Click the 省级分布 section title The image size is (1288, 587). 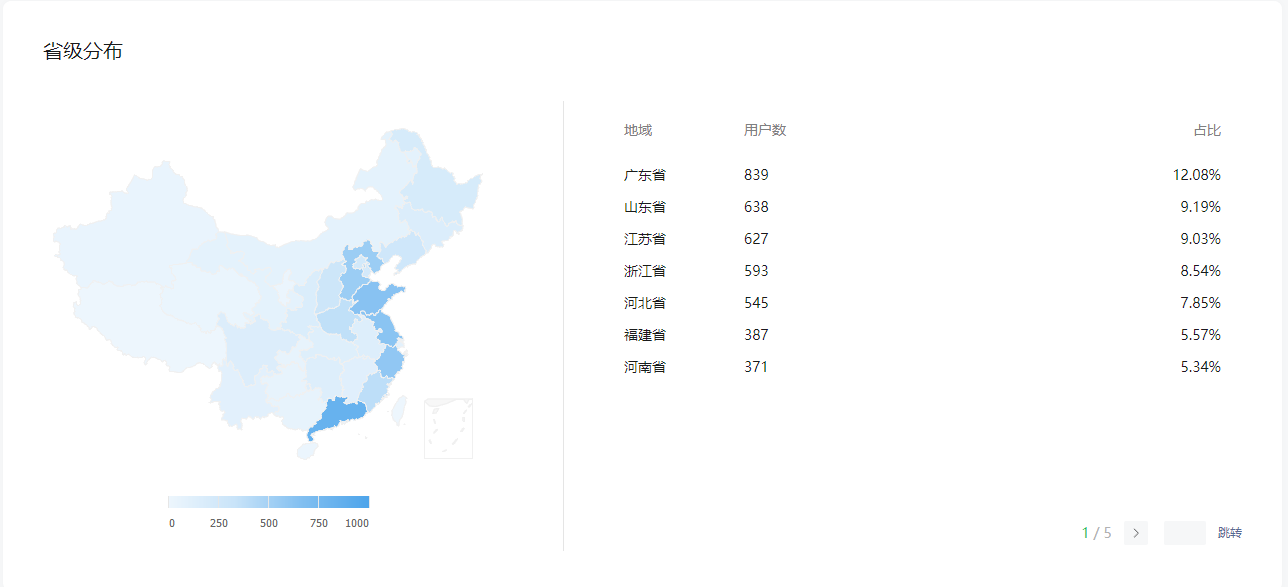[x=83, y=51]
